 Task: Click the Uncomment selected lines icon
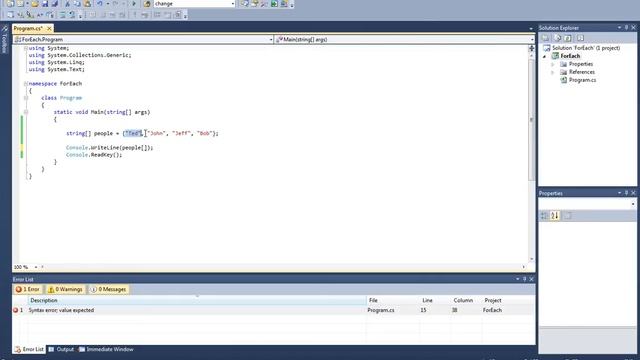click(x=72, y=15)
